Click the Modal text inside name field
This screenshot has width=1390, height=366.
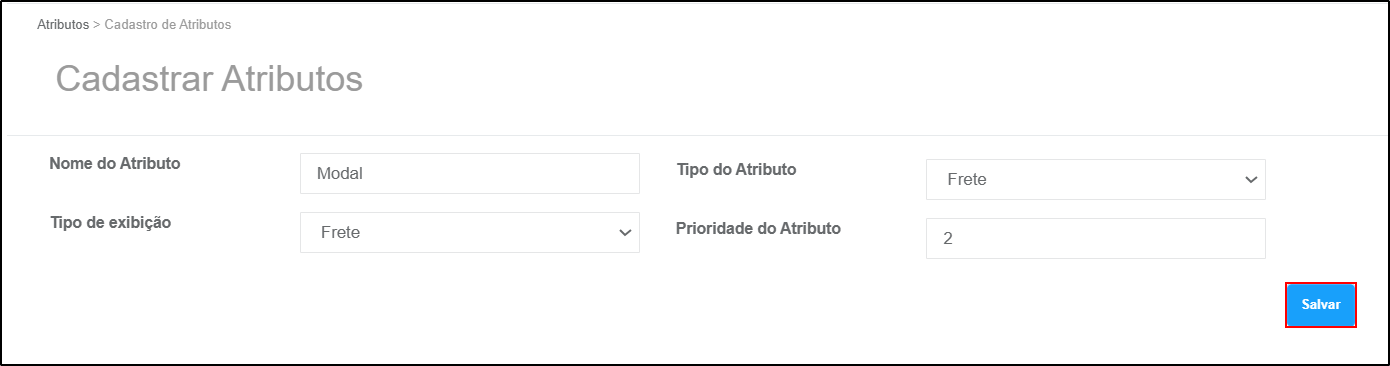[339, 174]
